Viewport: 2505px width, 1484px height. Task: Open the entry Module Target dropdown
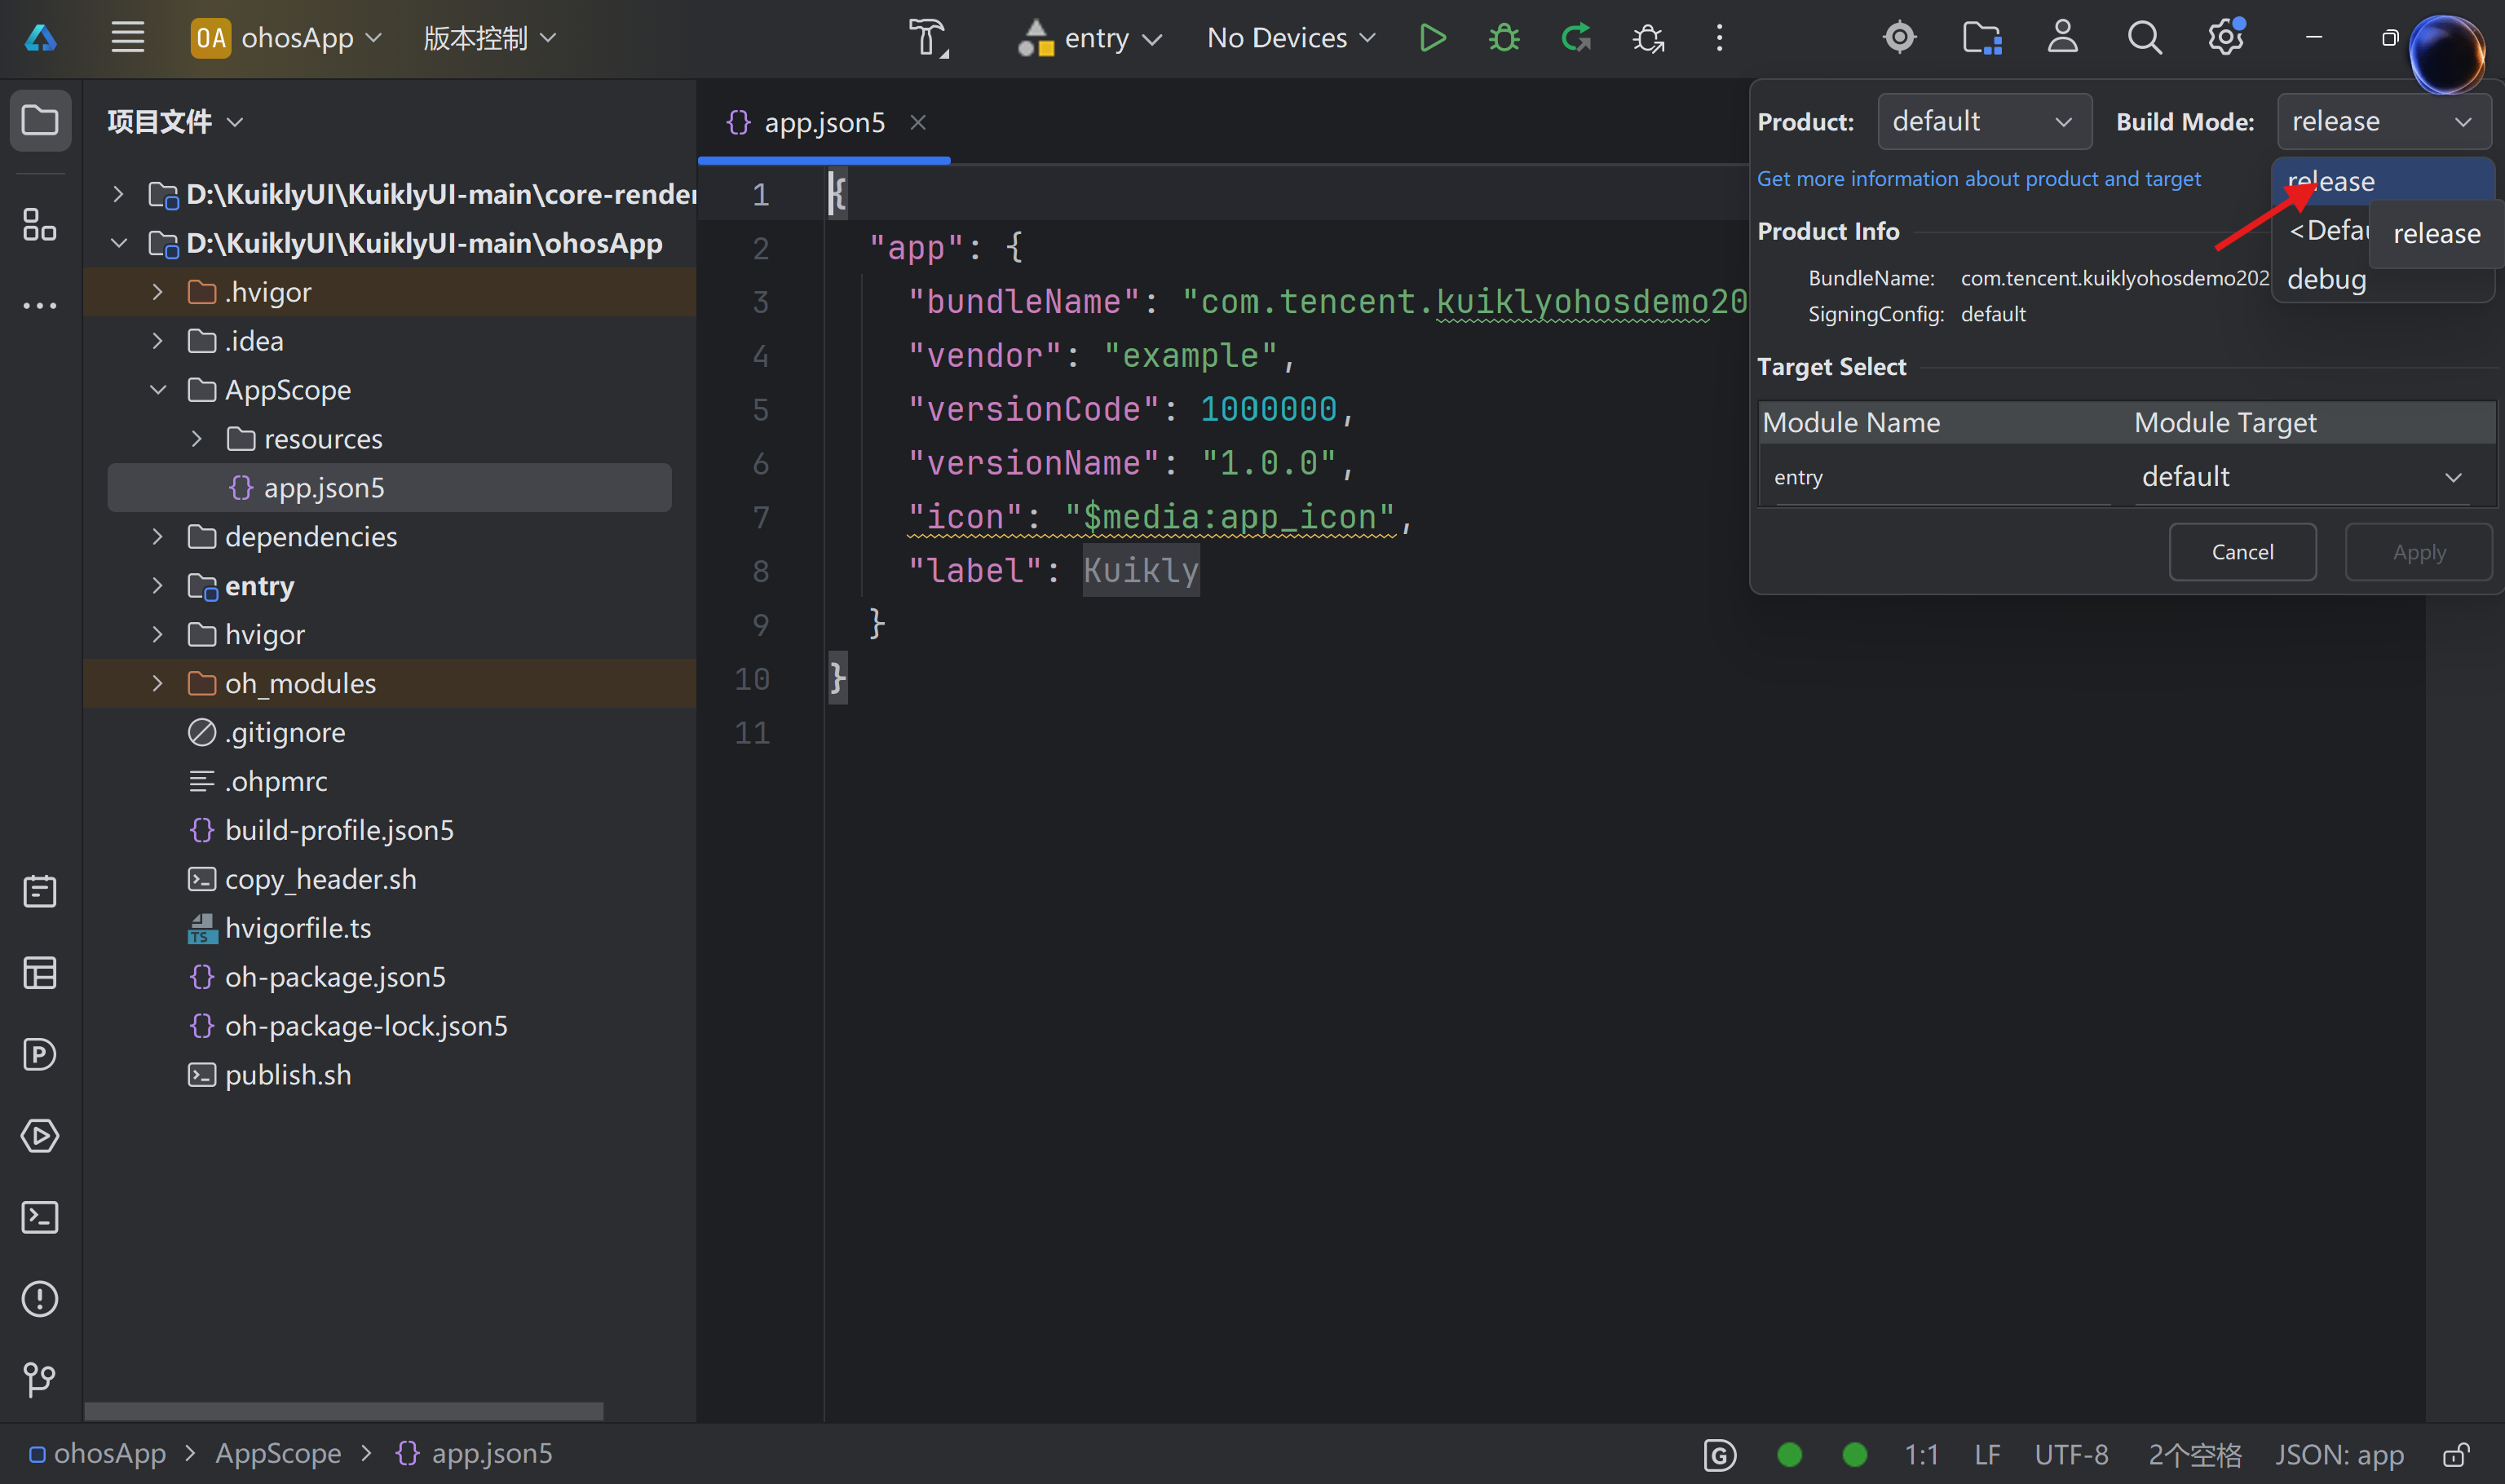pyautogui.click(x=2302, y=477)
